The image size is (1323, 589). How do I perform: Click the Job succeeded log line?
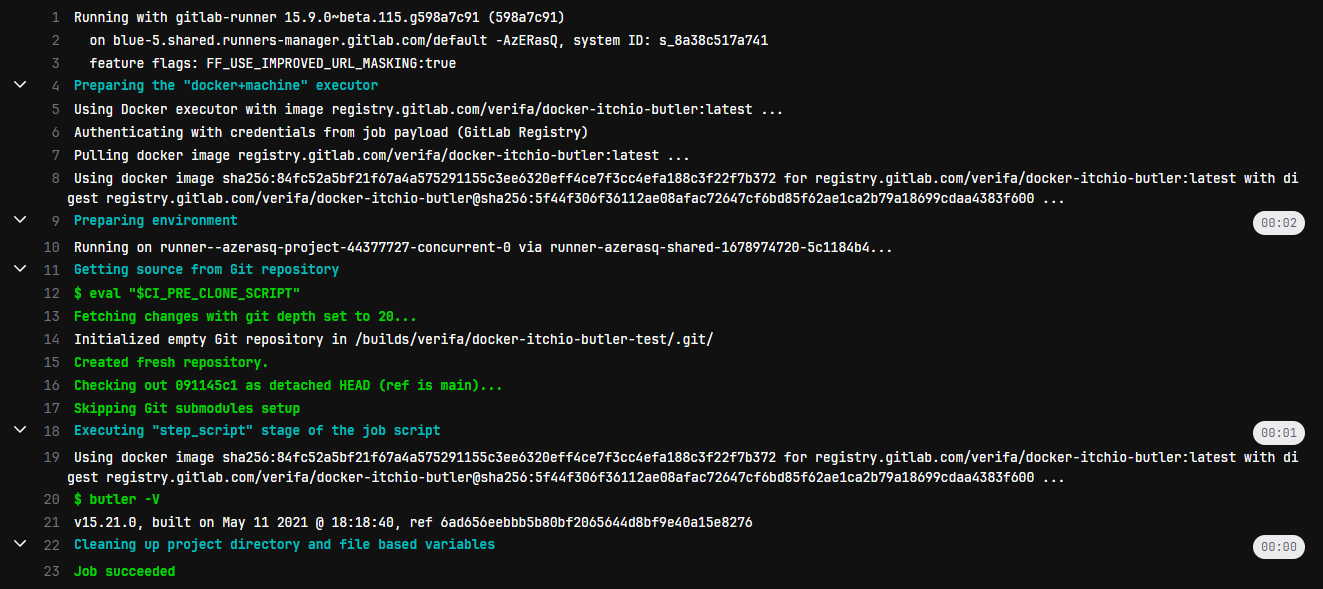tap(124, 571)
